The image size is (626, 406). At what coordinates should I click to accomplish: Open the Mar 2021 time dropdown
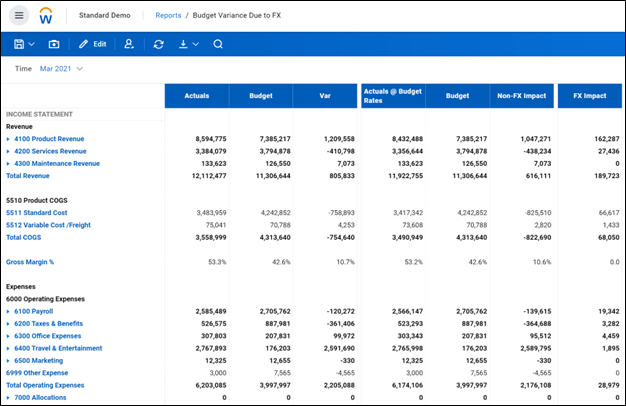click(x=61, y=69)
